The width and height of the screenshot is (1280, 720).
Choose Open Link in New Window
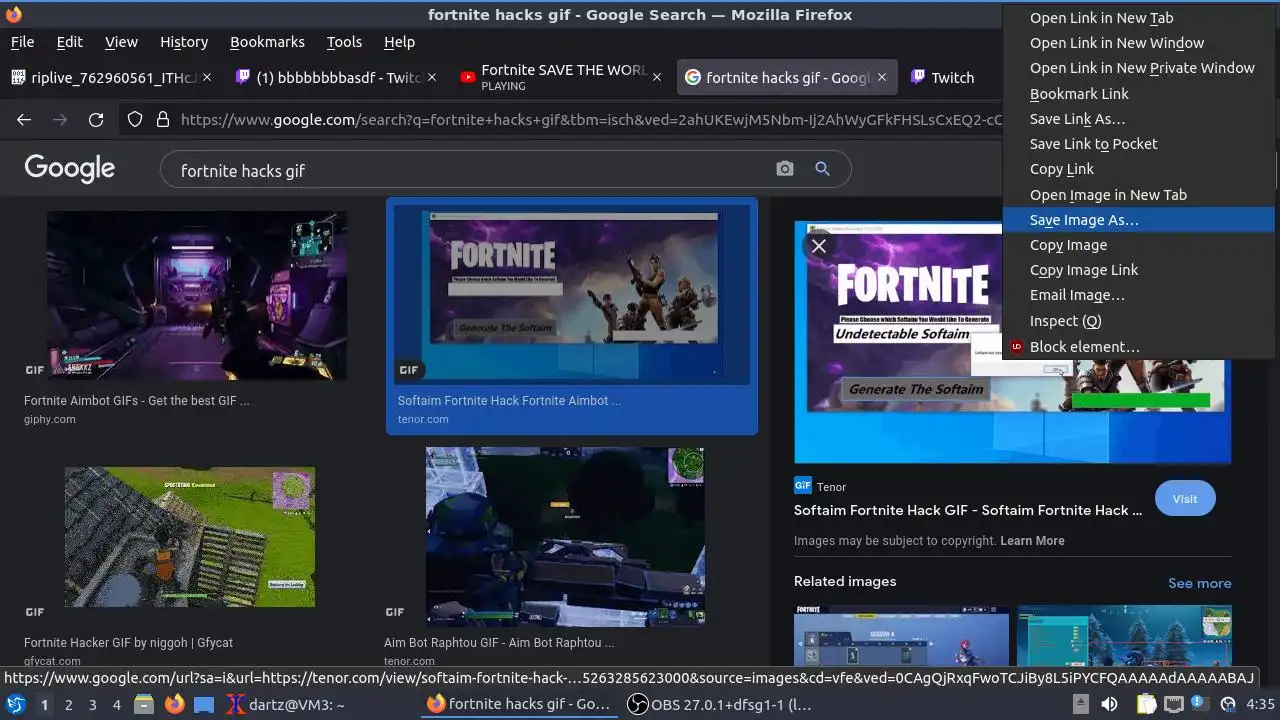click(1139, 43)
